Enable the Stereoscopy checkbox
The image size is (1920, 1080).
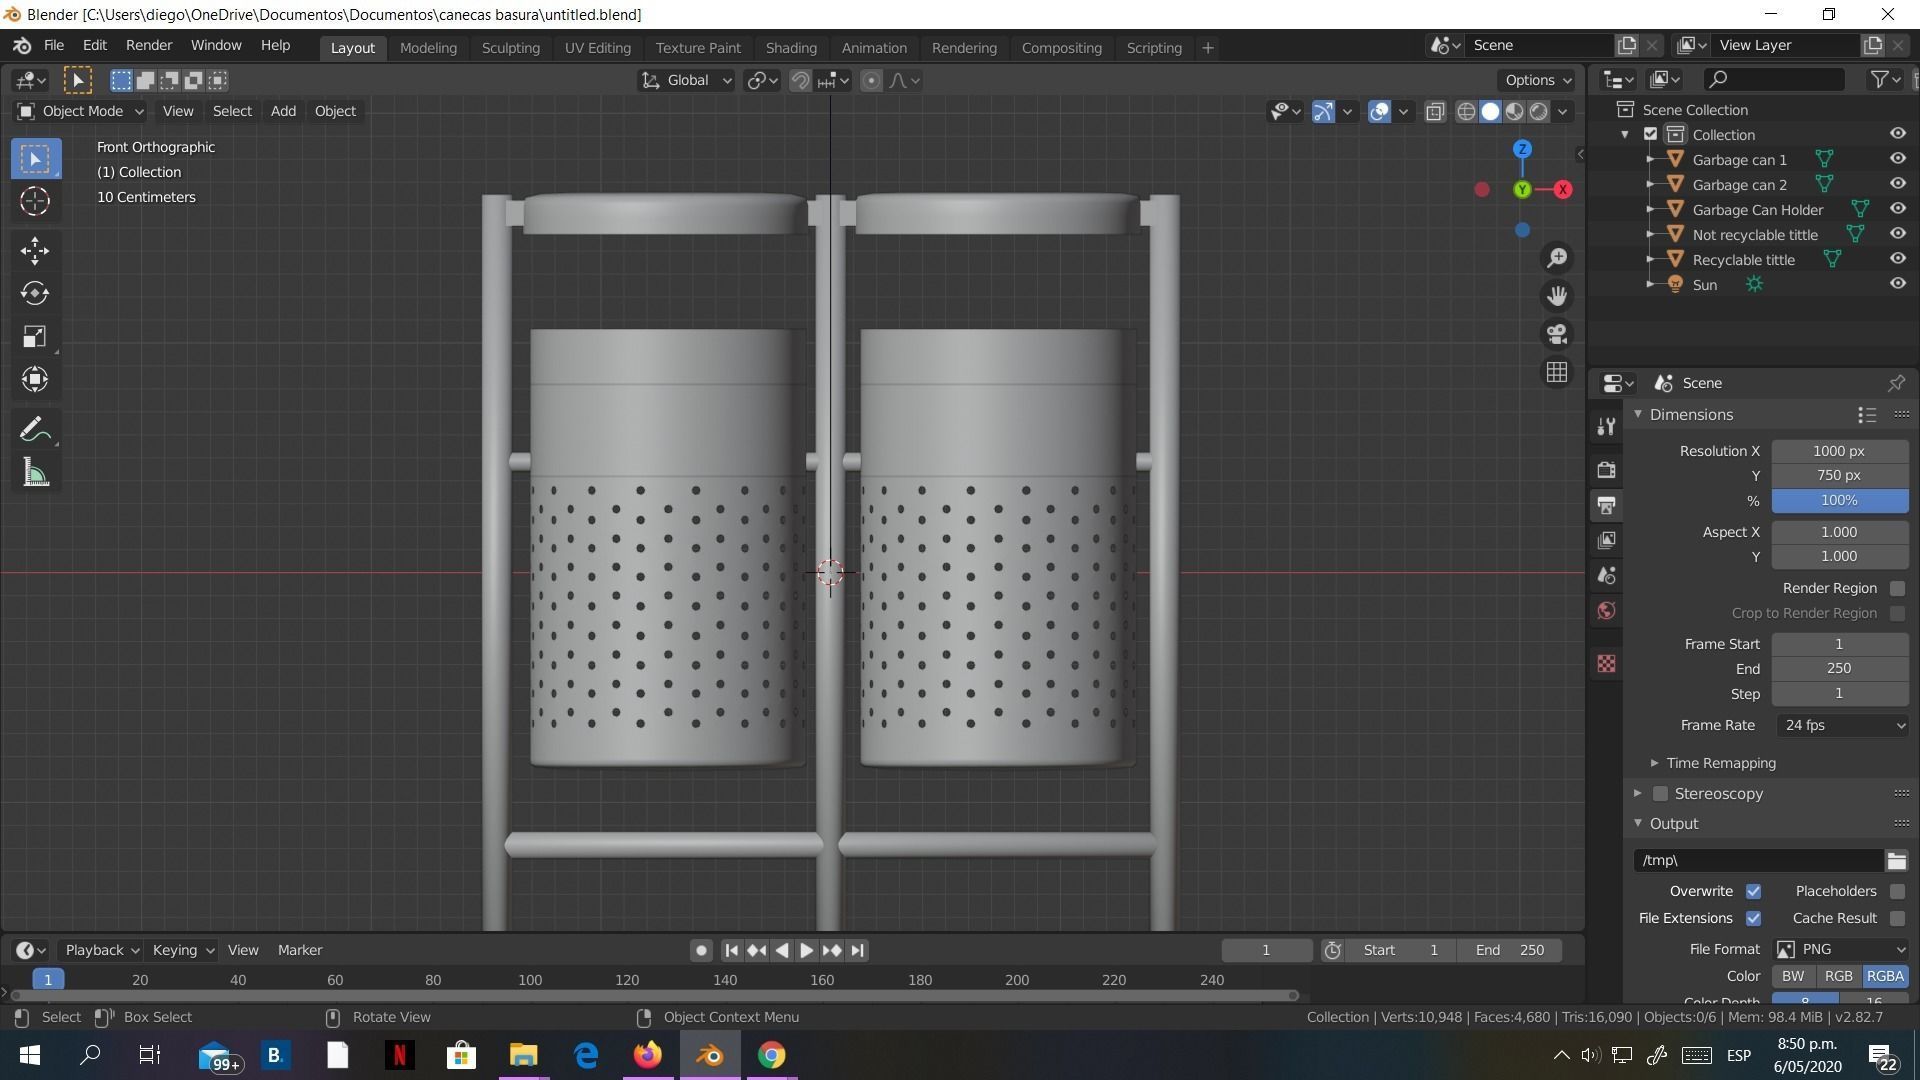[1660, 794]
